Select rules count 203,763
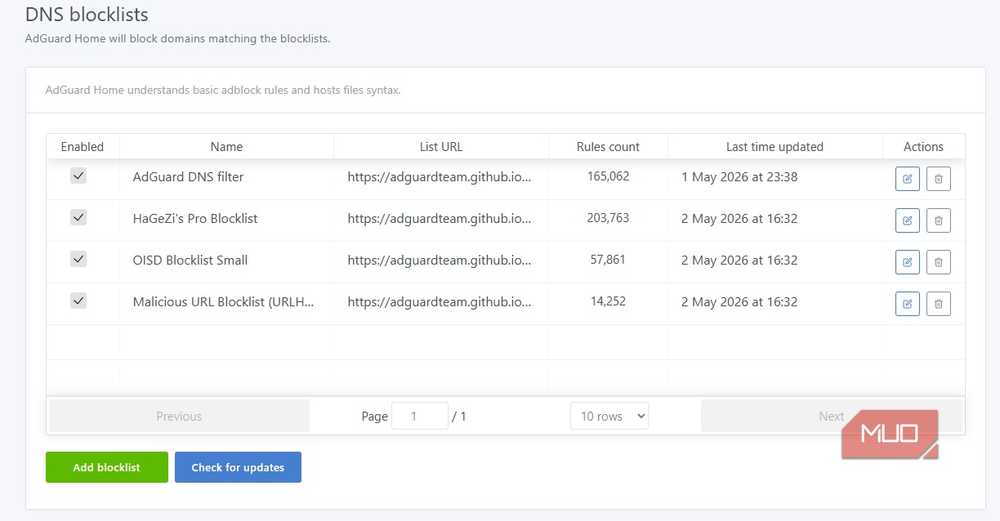This screenshot has height=521, width=1000. click(x=608, y=217)
